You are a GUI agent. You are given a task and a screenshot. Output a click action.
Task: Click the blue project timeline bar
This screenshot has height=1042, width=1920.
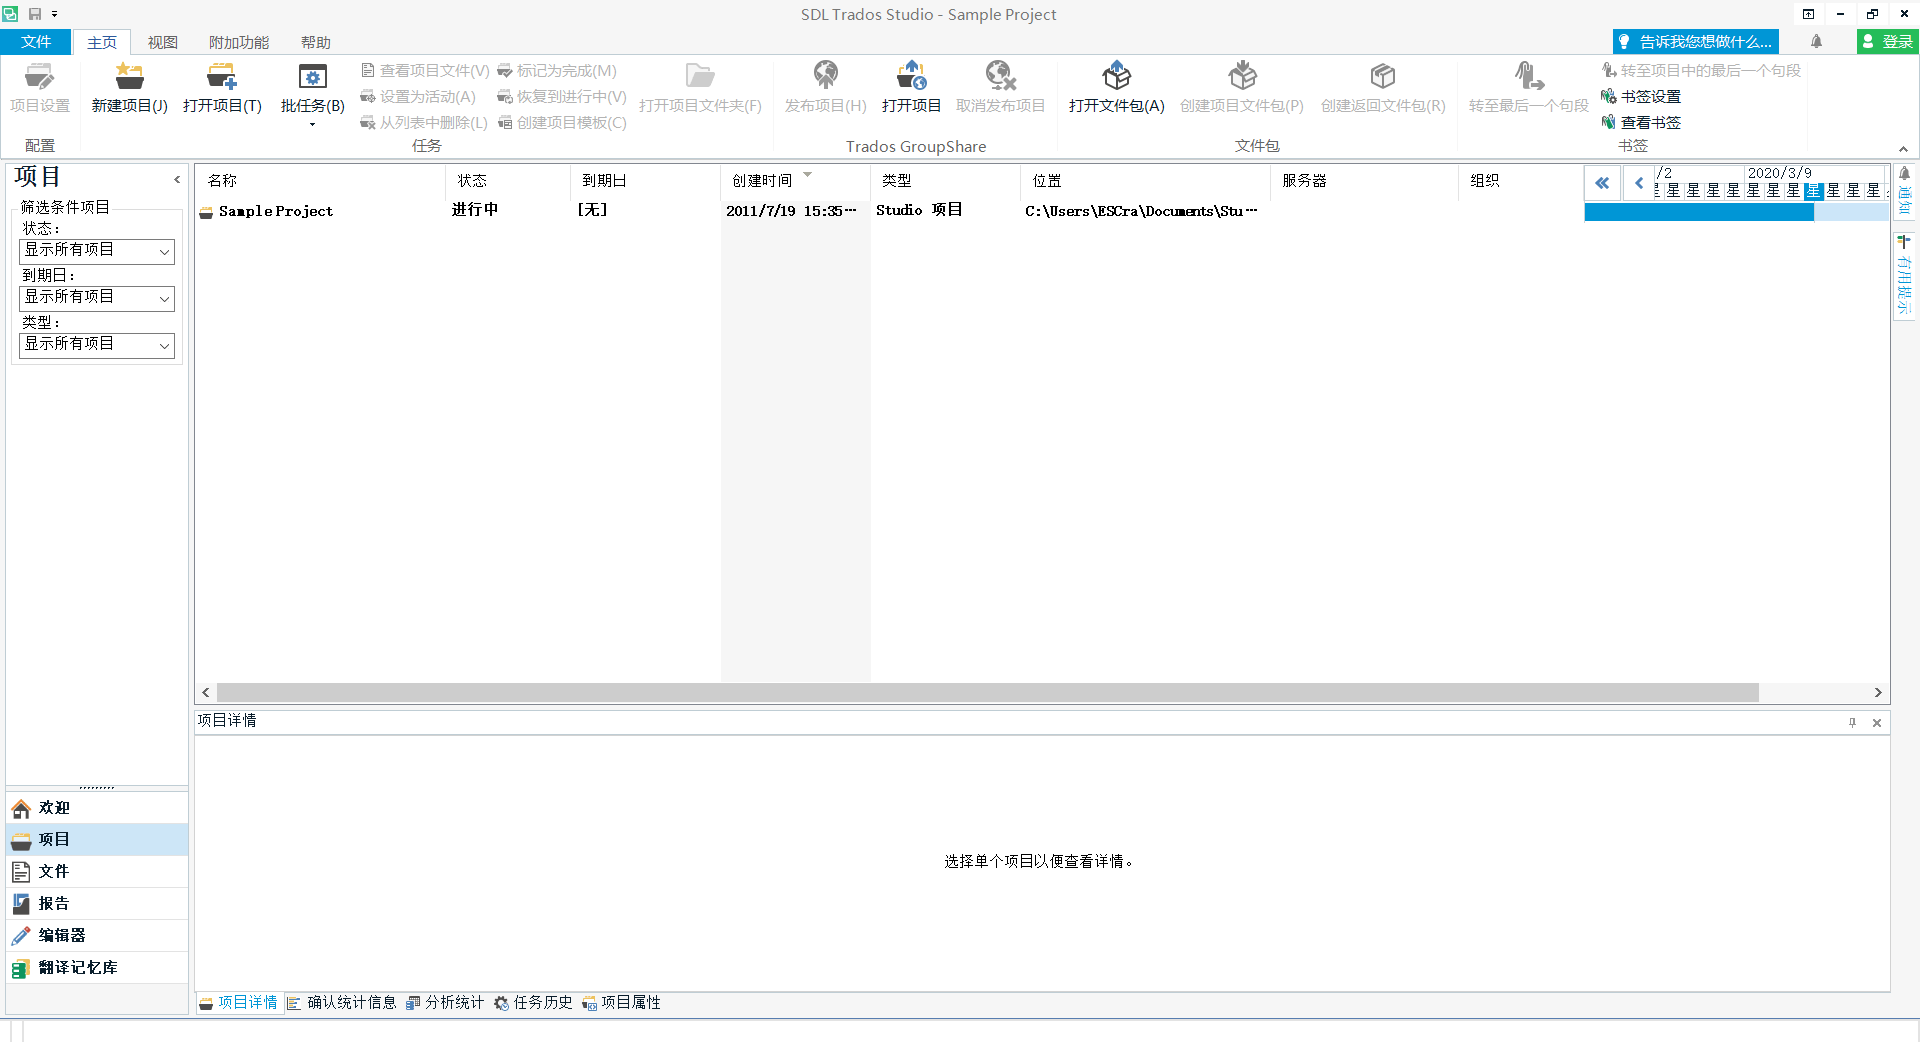click(1699, 212)
